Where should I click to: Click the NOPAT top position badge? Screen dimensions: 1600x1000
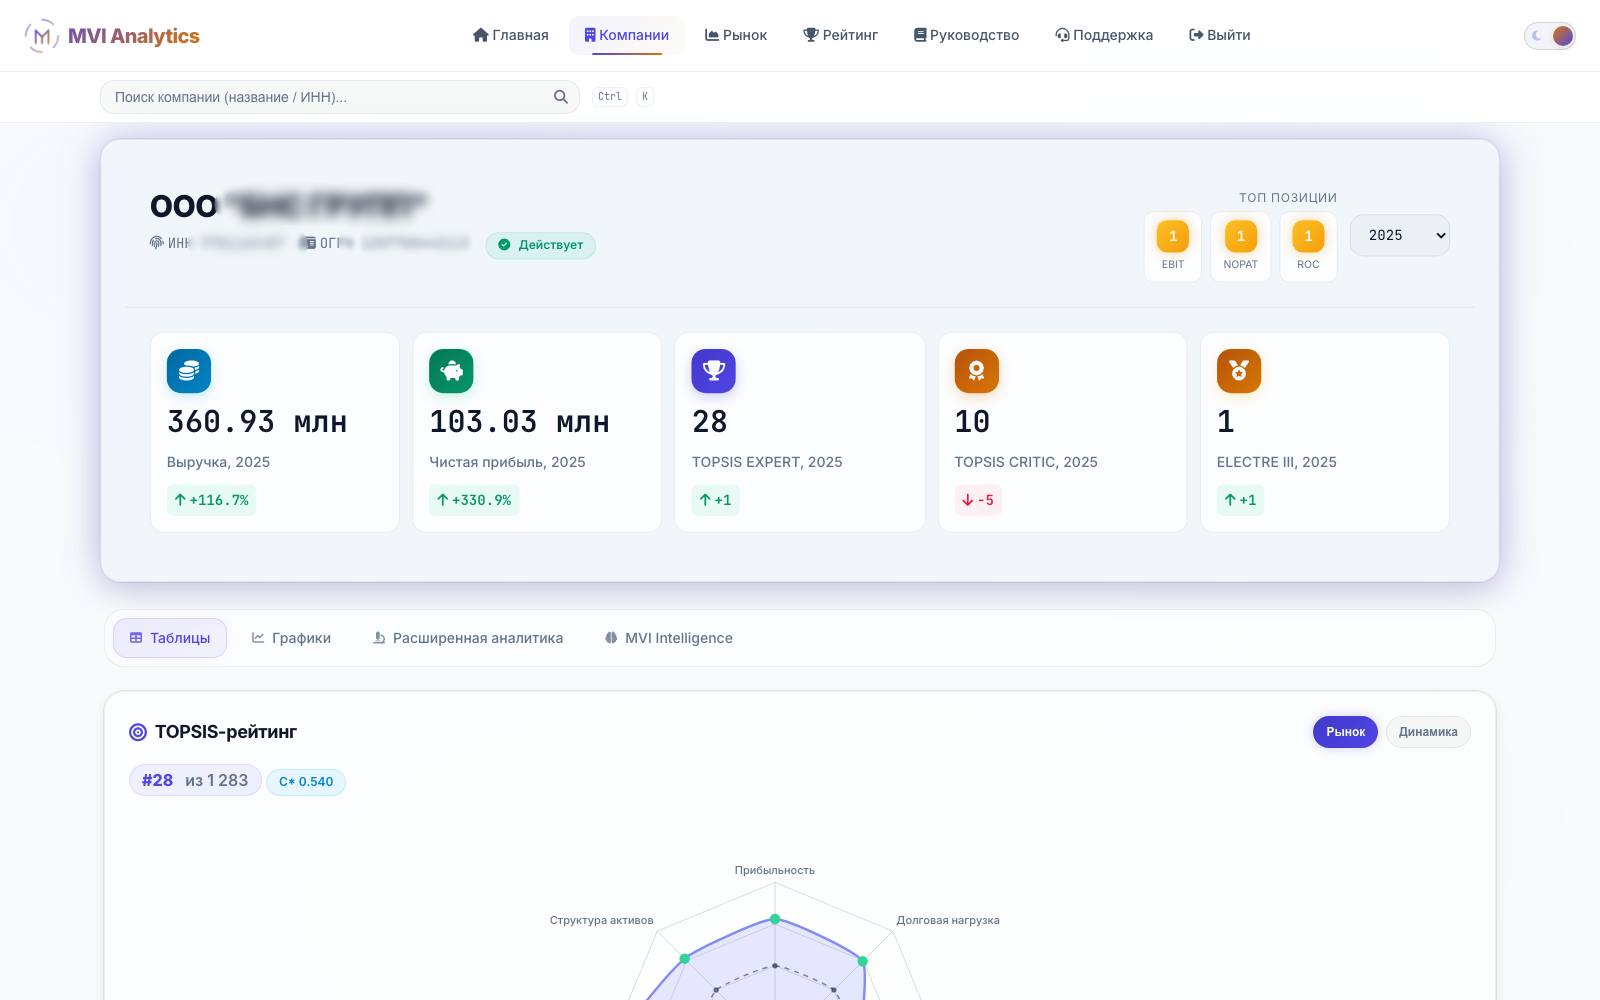pyautogui.click(x=1241, y=246)
